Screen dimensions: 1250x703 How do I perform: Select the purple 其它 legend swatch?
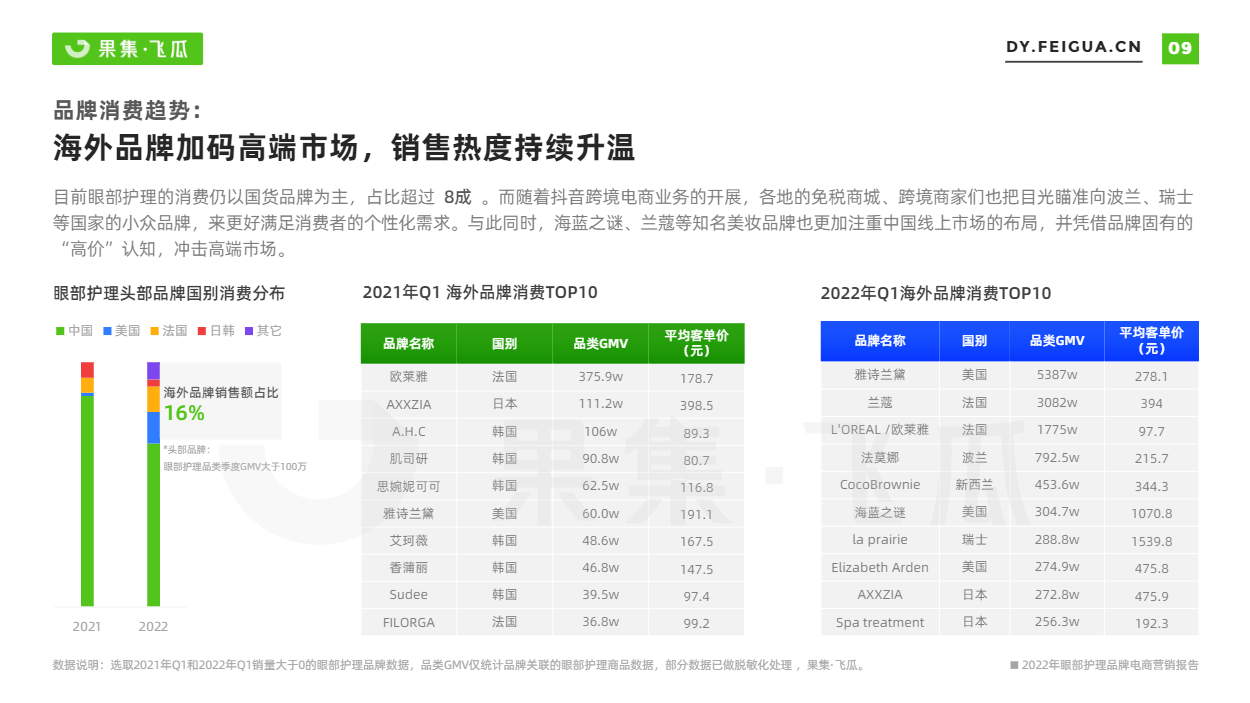tap(248, 330)
